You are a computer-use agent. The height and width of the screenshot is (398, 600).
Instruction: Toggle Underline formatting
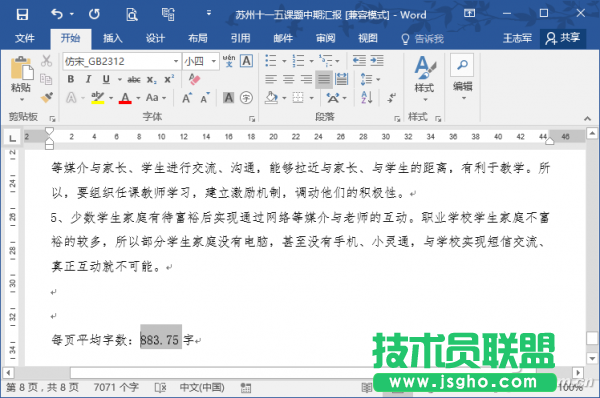tap(106, 79)
